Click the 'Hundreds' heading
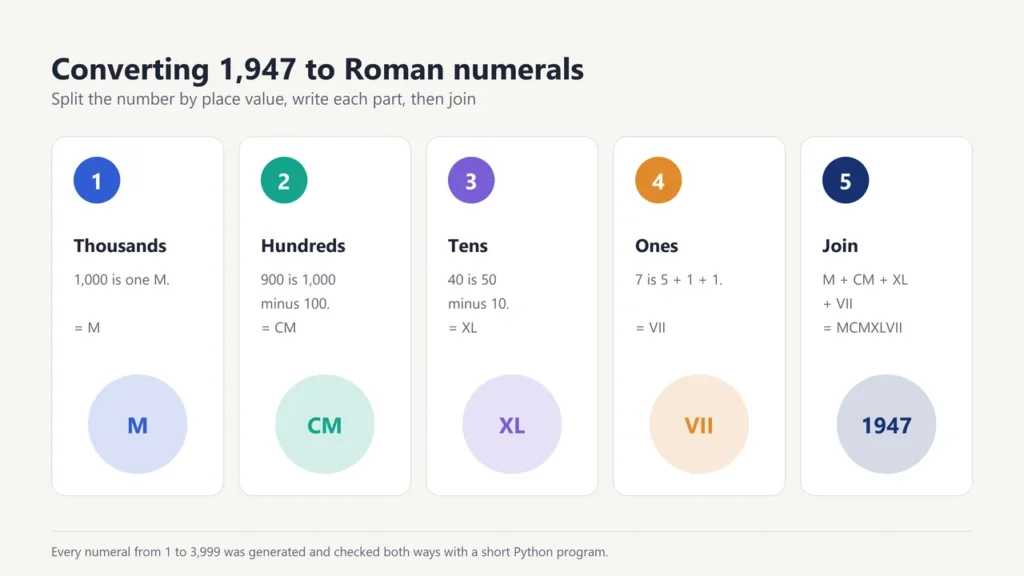 (x=303, y=246)
